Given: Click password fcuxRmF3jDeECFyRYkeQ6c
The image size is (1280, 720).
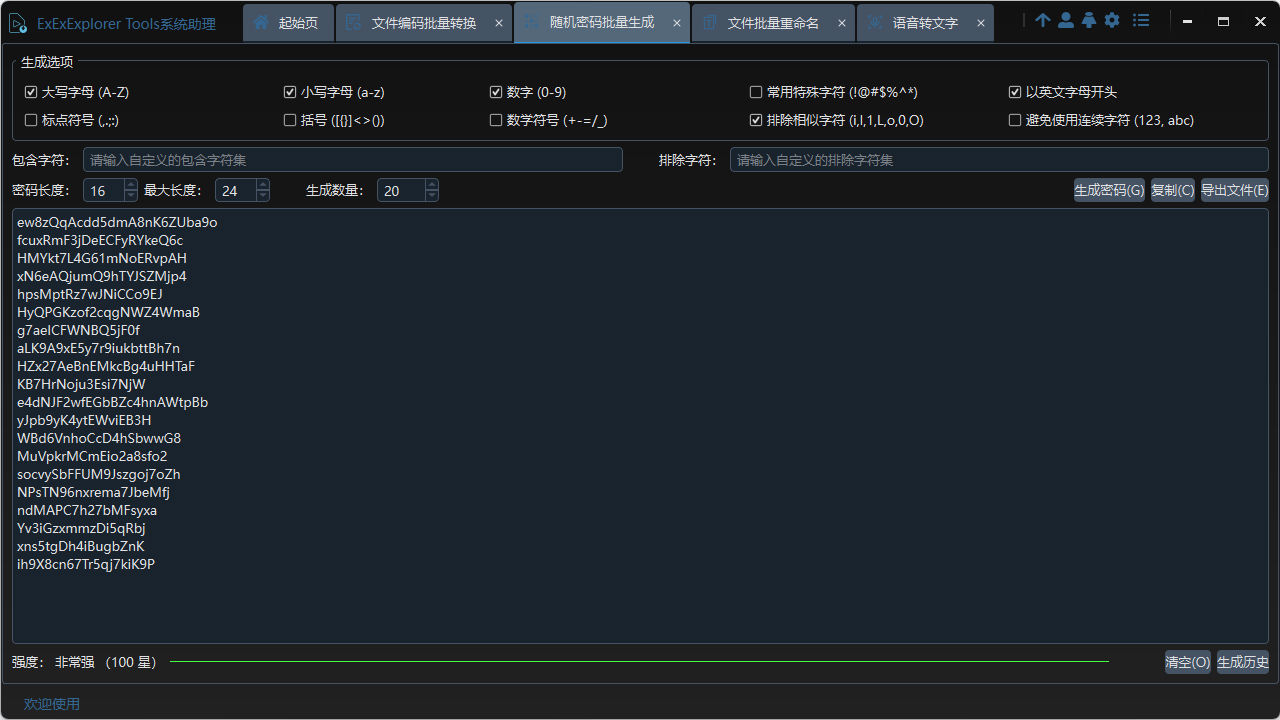Looking at the screenshot, I should 100,240.
